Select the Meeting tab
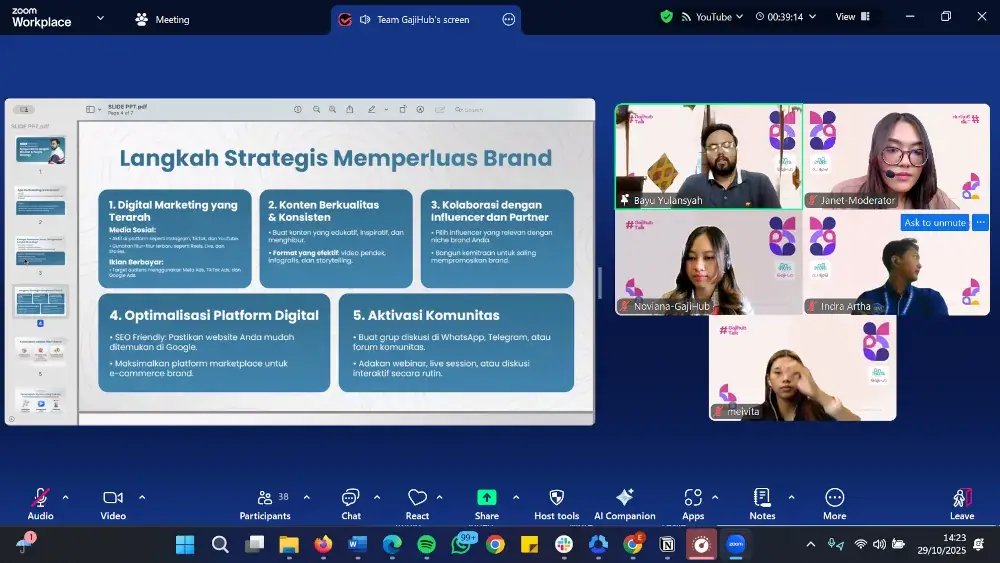 click(162, 19)
